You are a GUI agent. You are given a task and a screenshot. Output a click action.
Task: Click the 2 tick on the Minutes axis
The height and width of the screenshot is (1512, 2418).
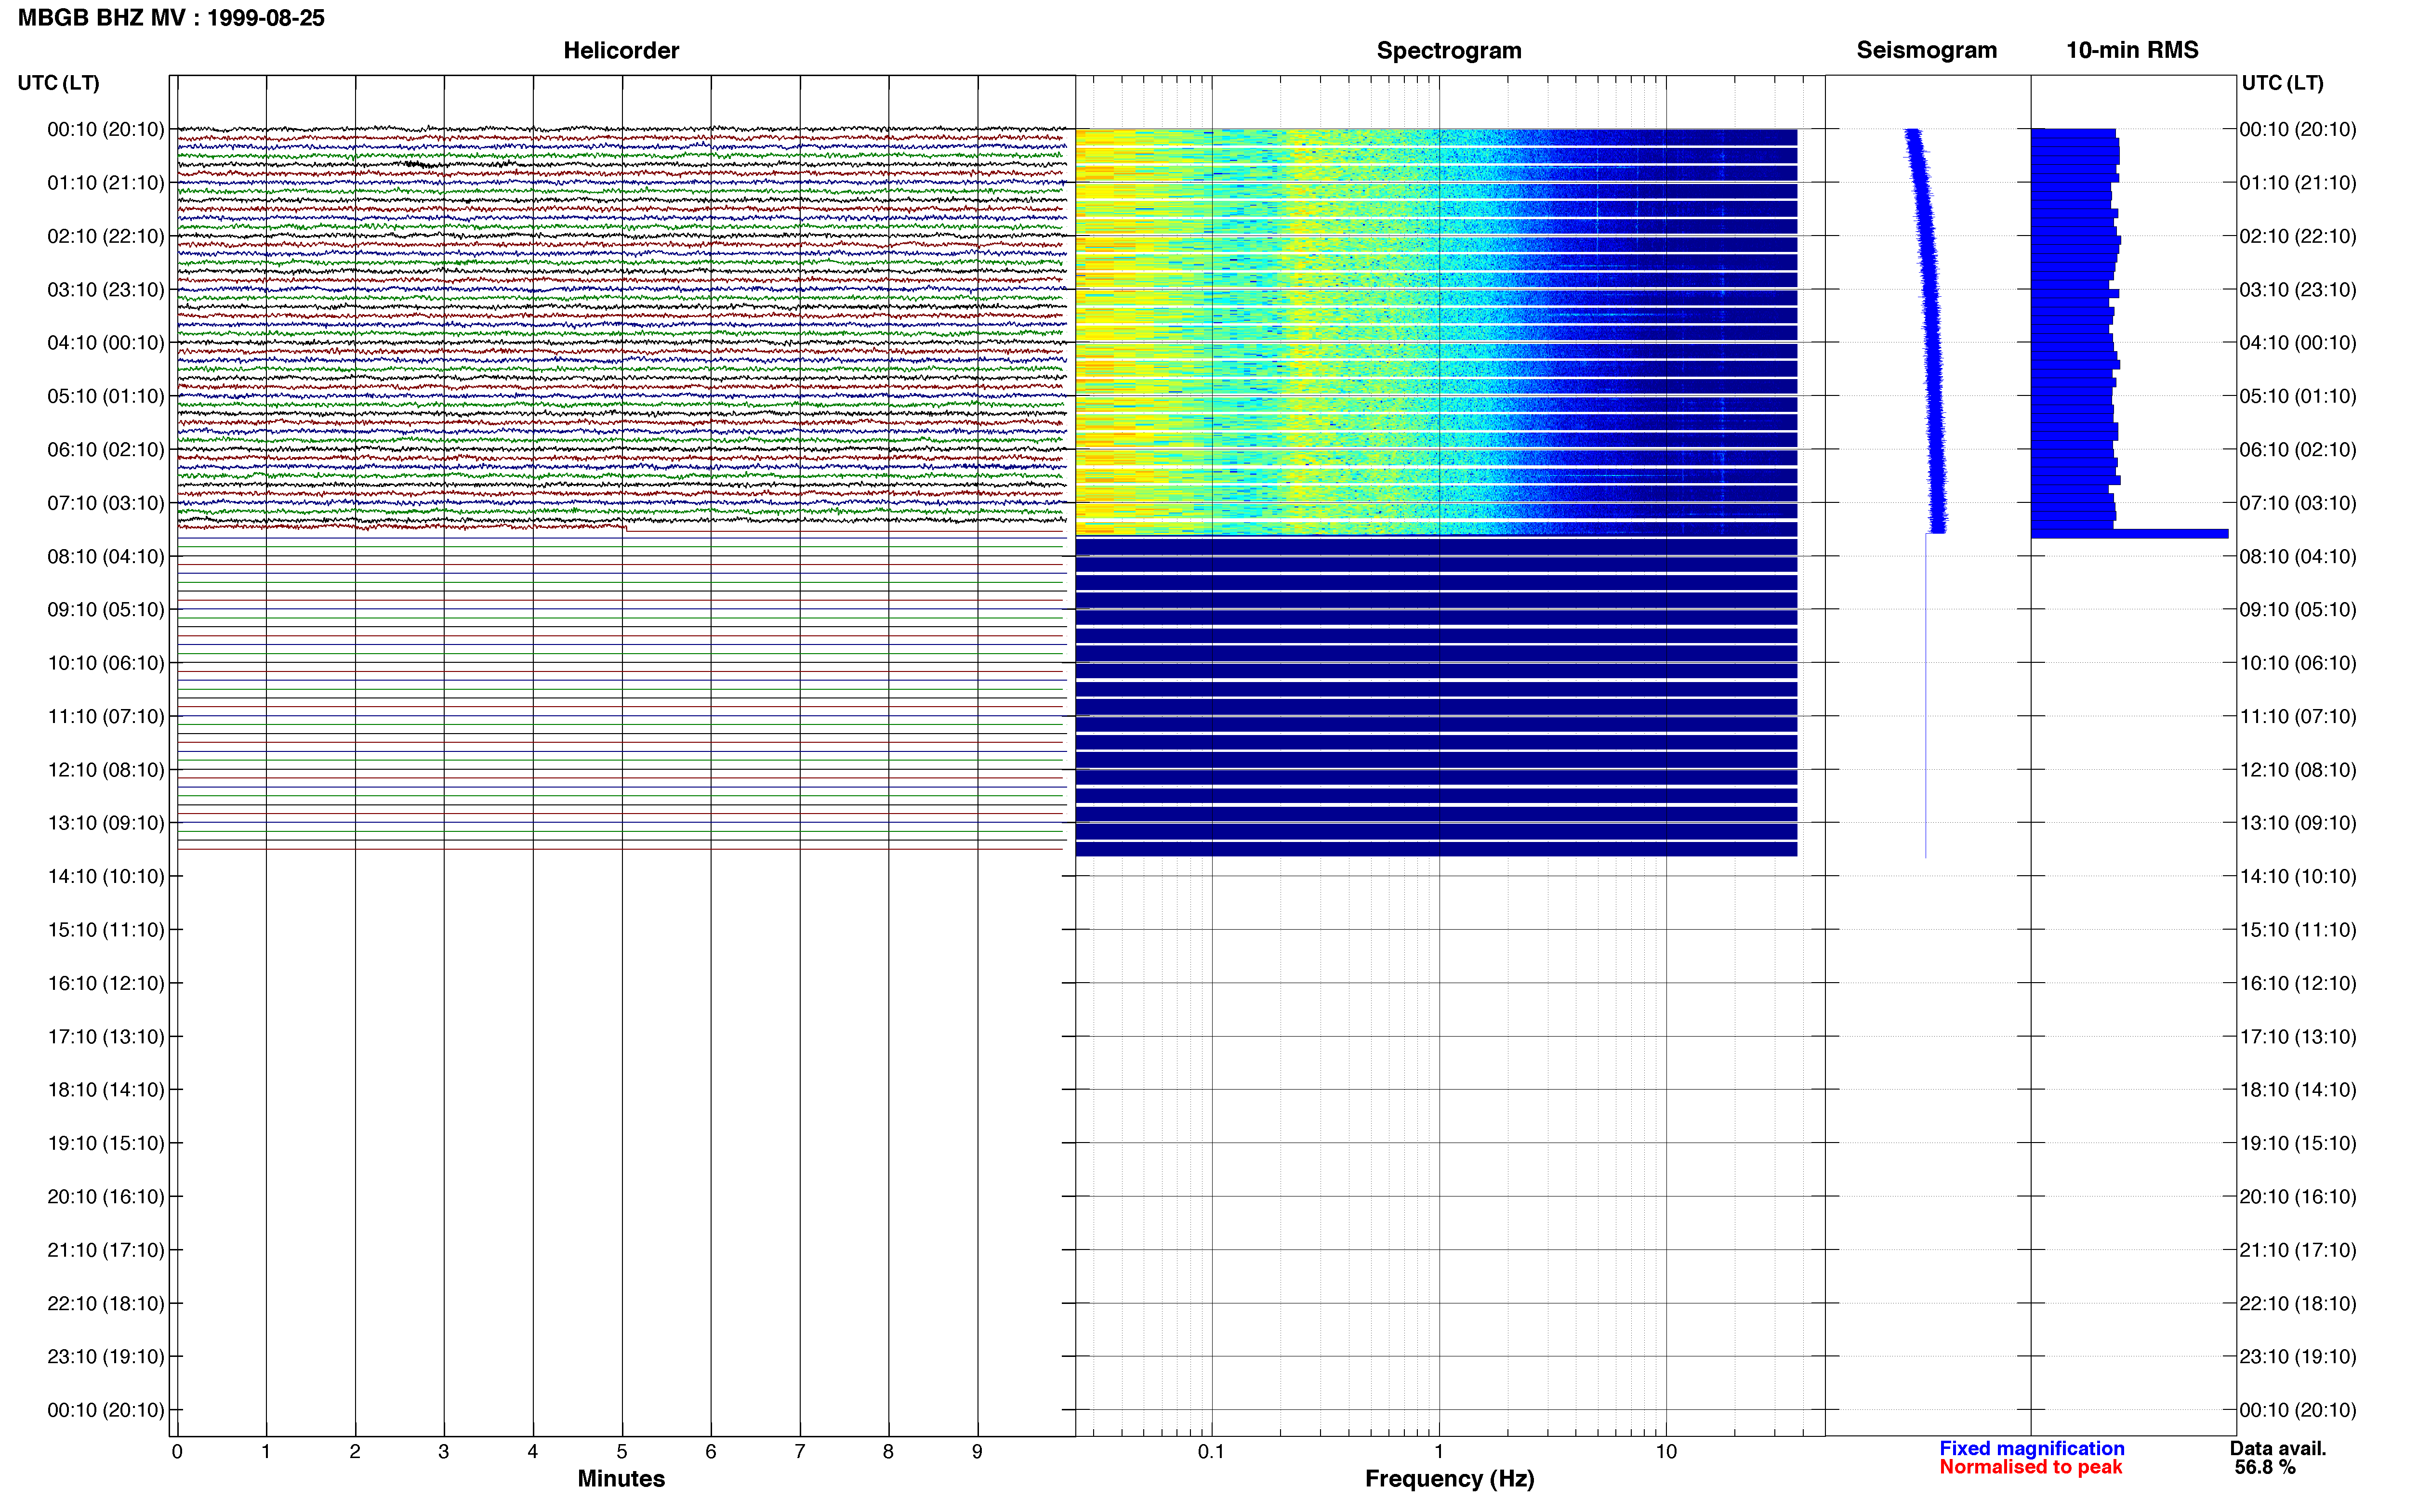[x=355, y=1452]
